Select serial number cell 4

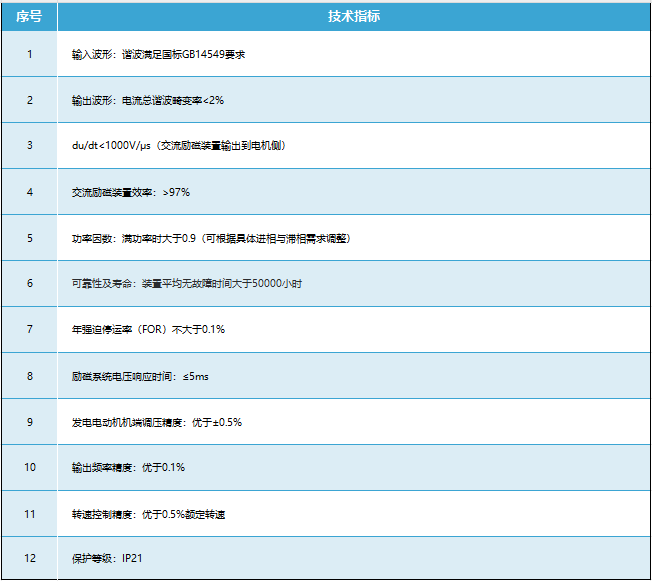[29, 192]
